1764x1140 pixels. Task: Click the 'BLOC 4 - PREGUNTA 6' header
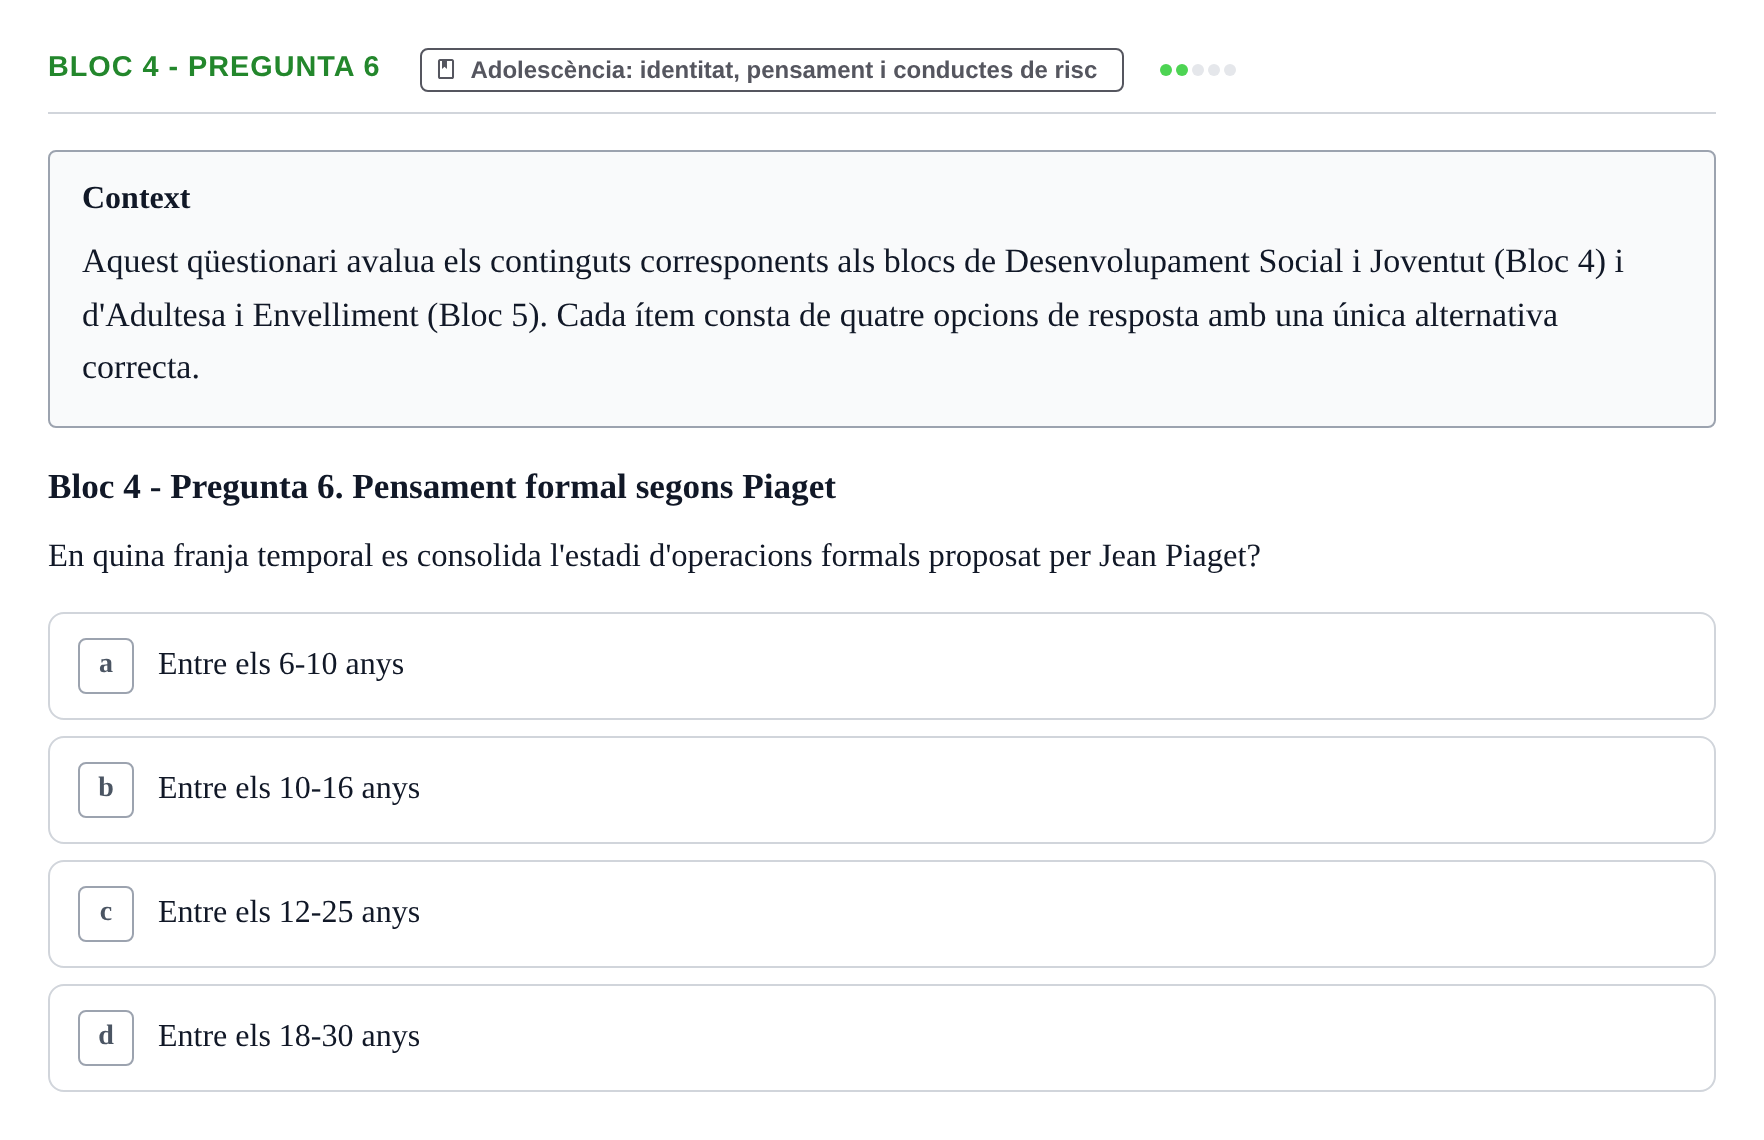214,67
